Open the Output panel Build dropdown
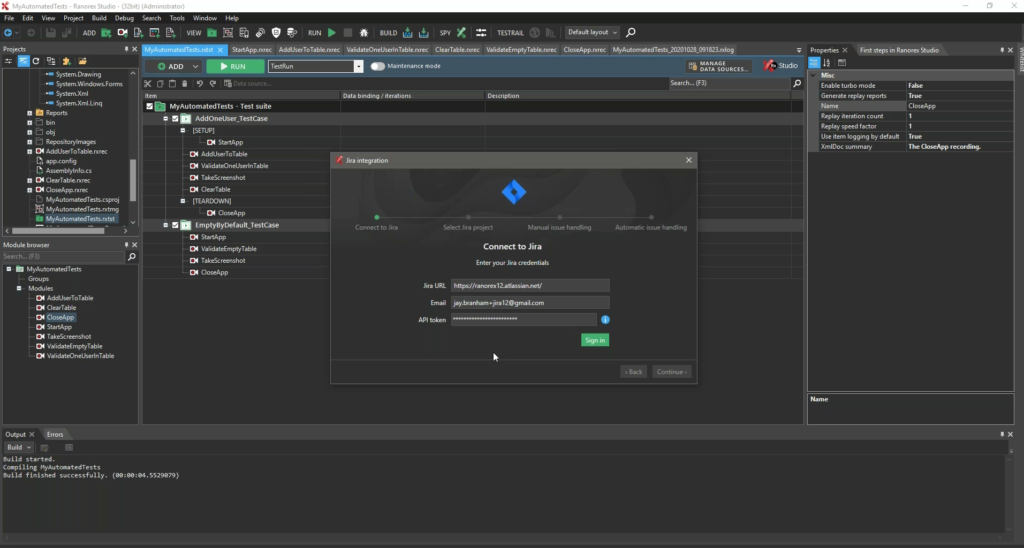Image resolution: width=1024 pixels, height=548 pixels. (18, 447)
